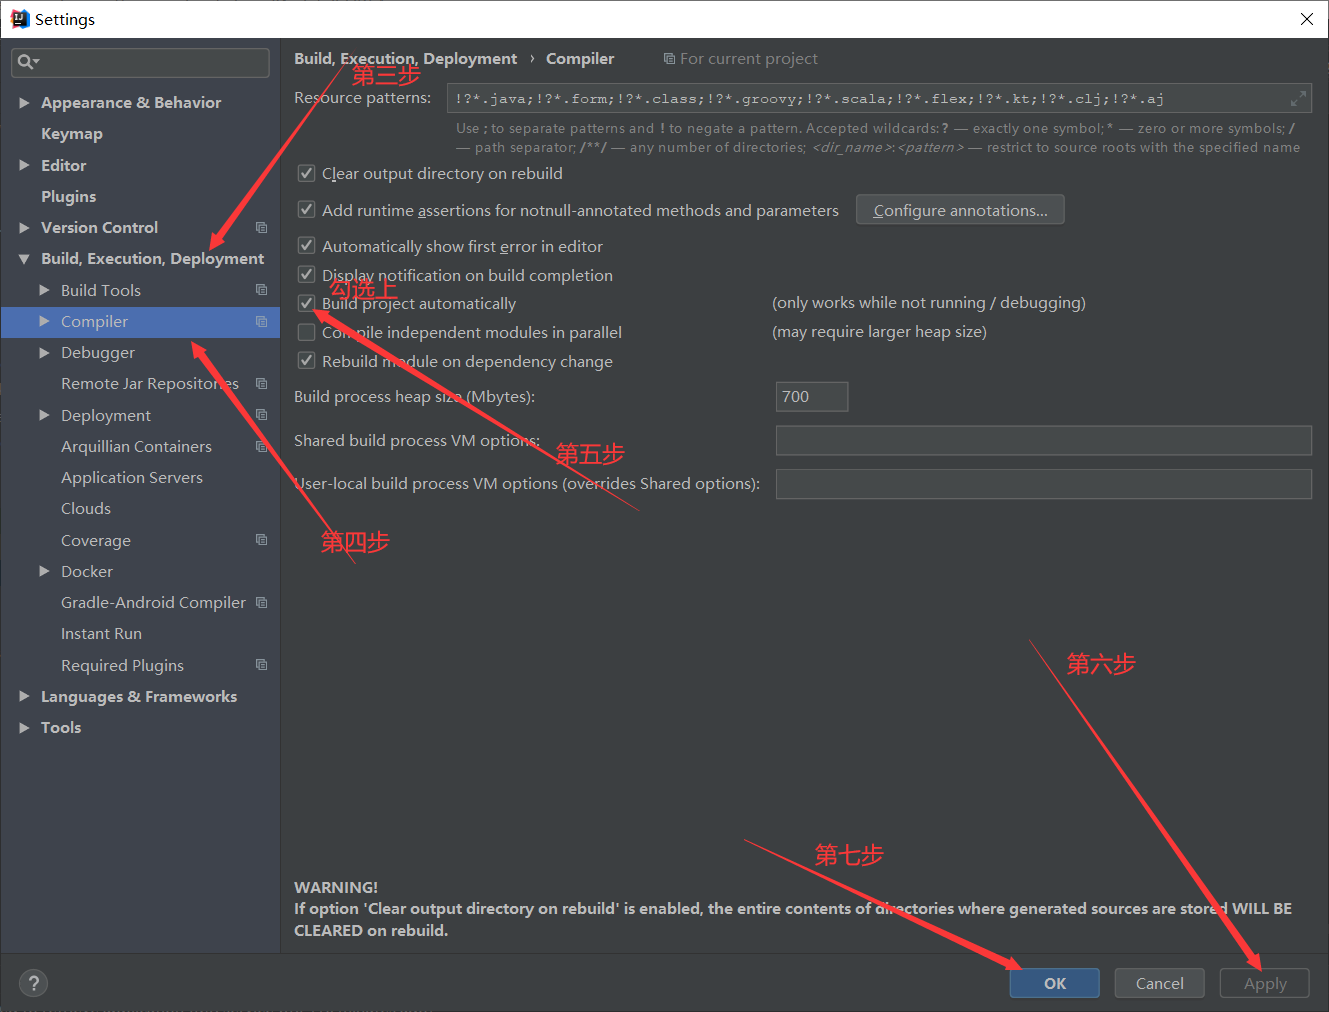
Task: Click the search magnifier icon in settings search
Action: tap(27, 62)
